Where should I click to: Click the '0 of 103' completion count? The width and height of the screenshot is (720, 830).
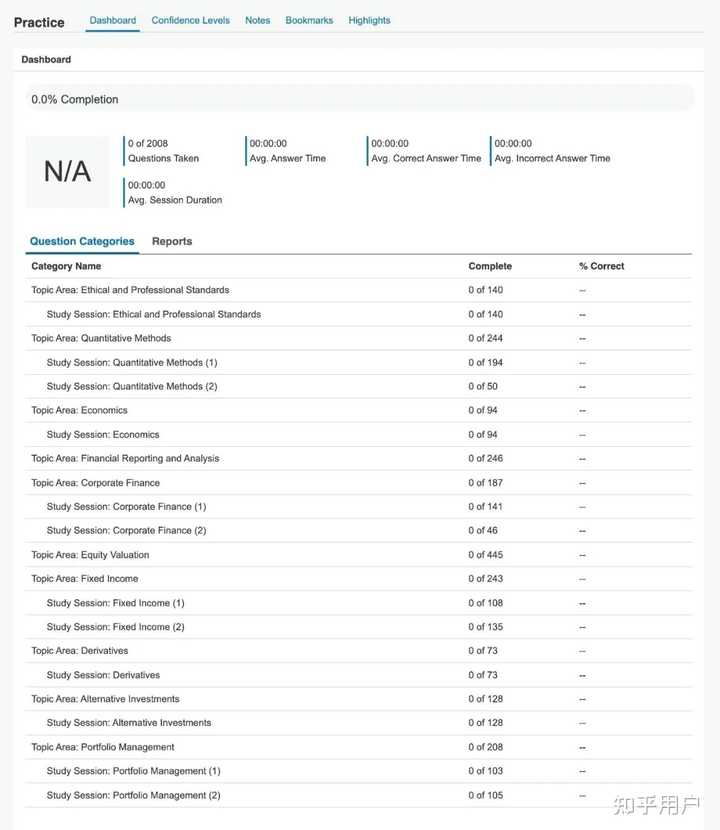pos(485,771)
